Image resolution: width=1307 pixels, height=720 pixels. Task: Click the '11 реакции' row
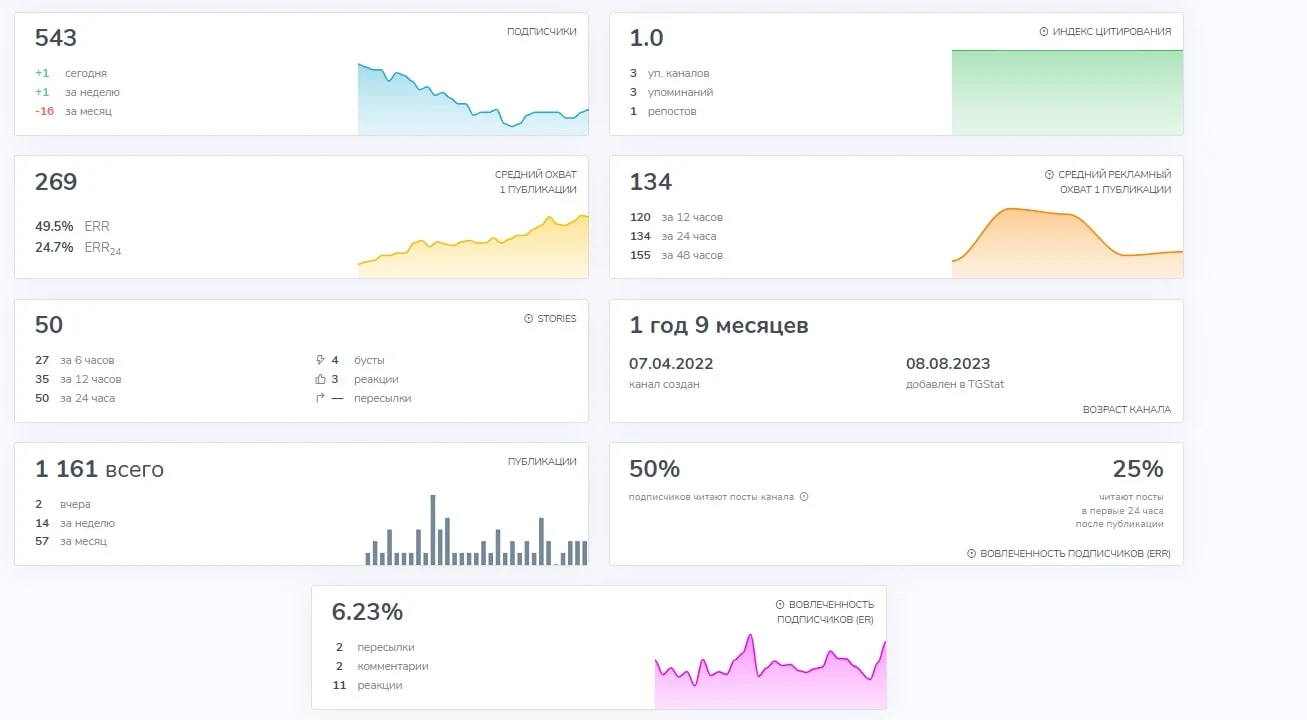pyautogui.click(x=367, y=685)
